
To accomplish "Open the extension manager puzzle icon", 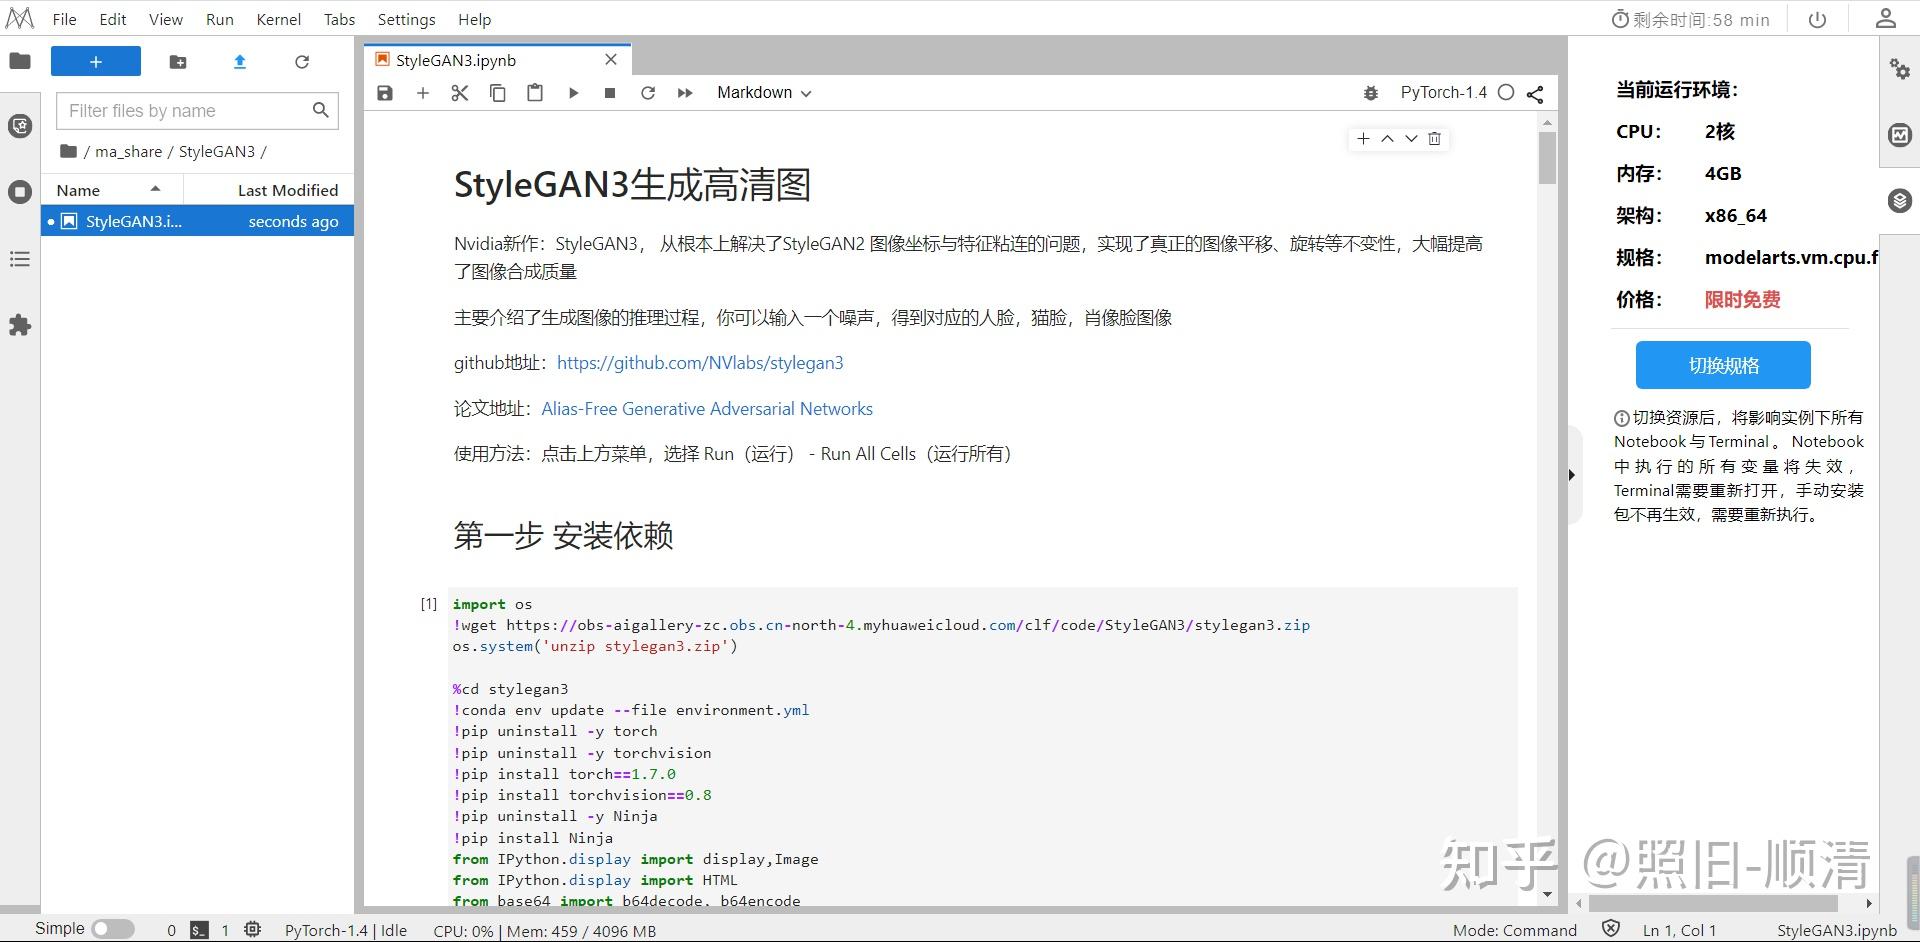I will 19,325.
